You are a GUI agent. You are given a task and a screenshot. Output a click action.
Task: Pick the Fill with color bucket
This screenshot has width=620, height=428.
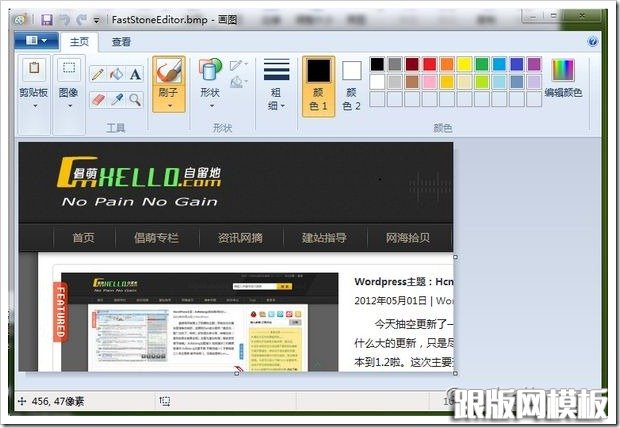point(116,74)
